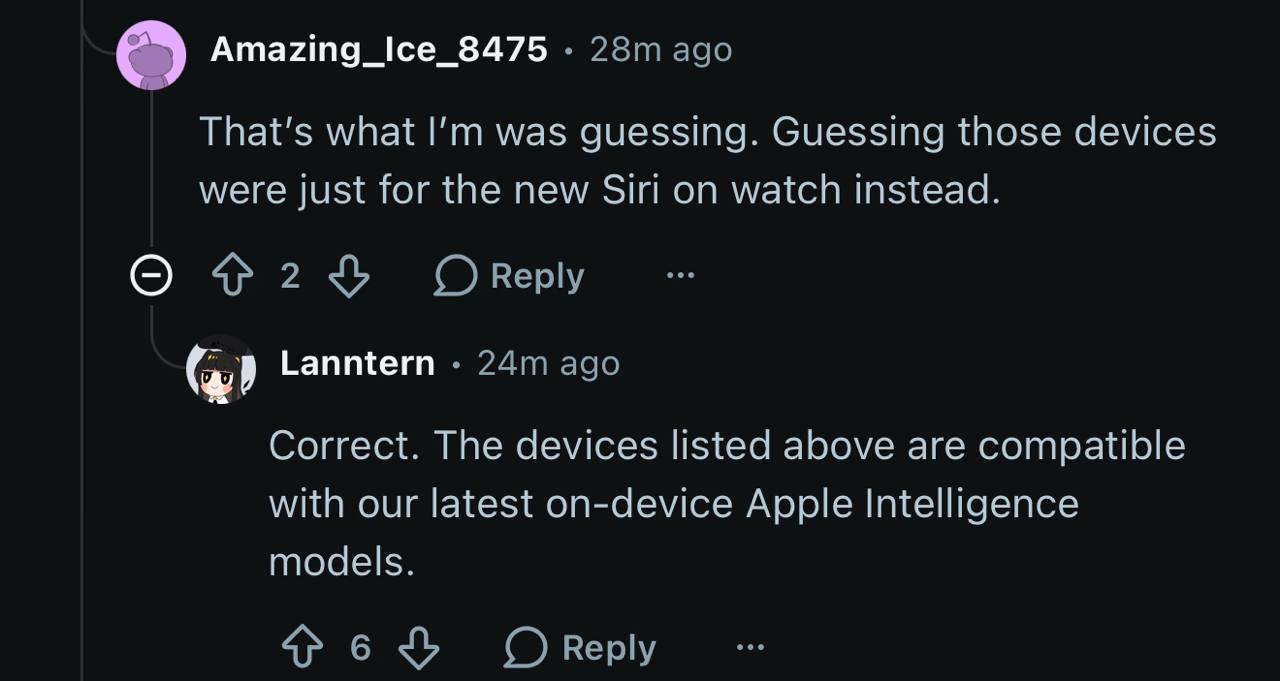
Task: Click the vote count 6
Action: (x=361, y=648)
